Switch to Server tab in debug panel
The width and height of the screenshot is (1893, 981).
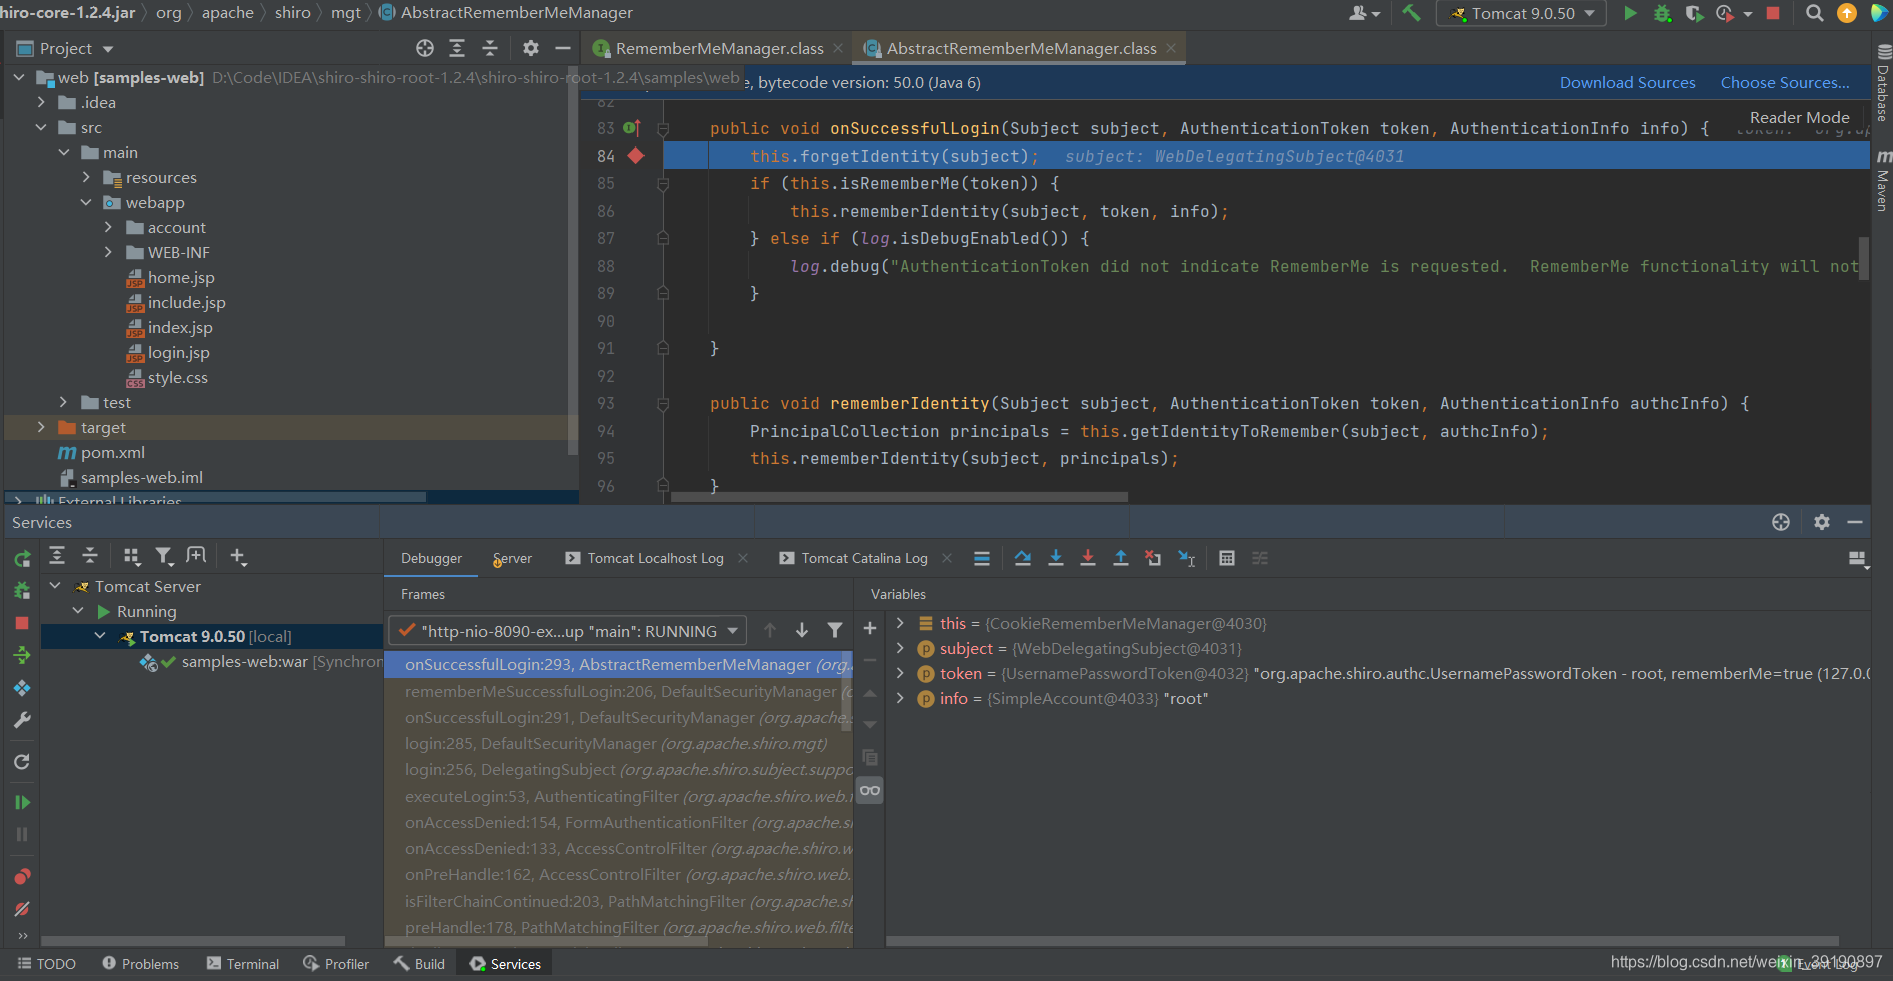pyautogui.click(x=512, y=558)
